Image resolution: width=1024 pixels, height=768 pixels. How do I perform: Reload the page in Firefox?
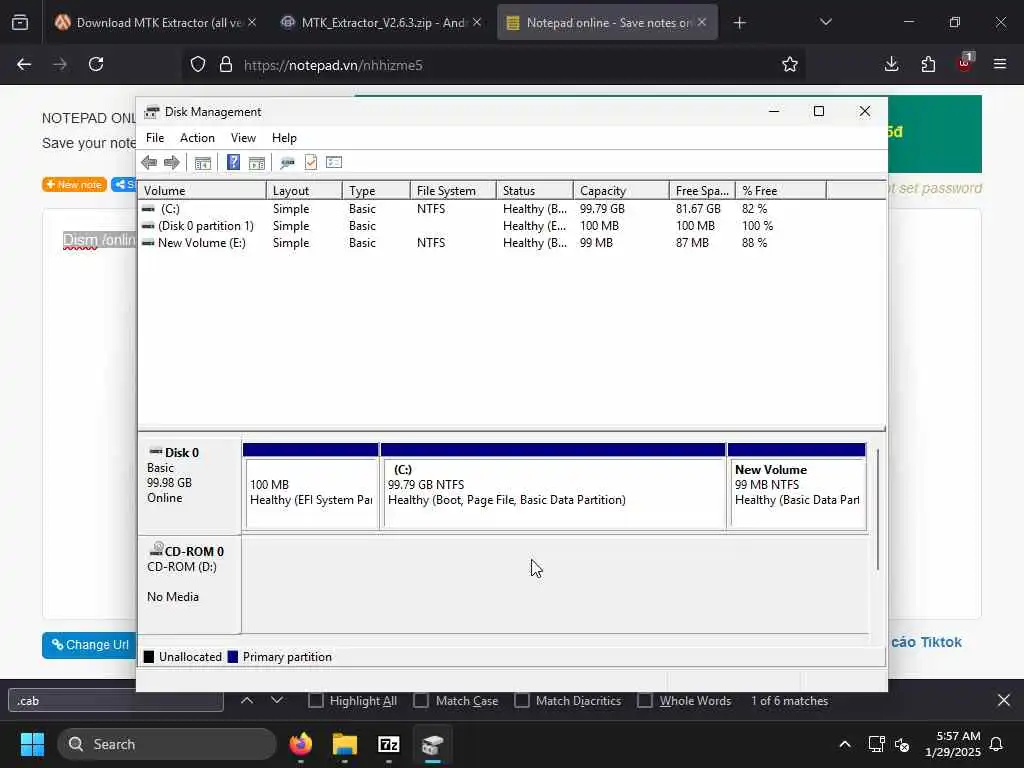coord(96,64)
